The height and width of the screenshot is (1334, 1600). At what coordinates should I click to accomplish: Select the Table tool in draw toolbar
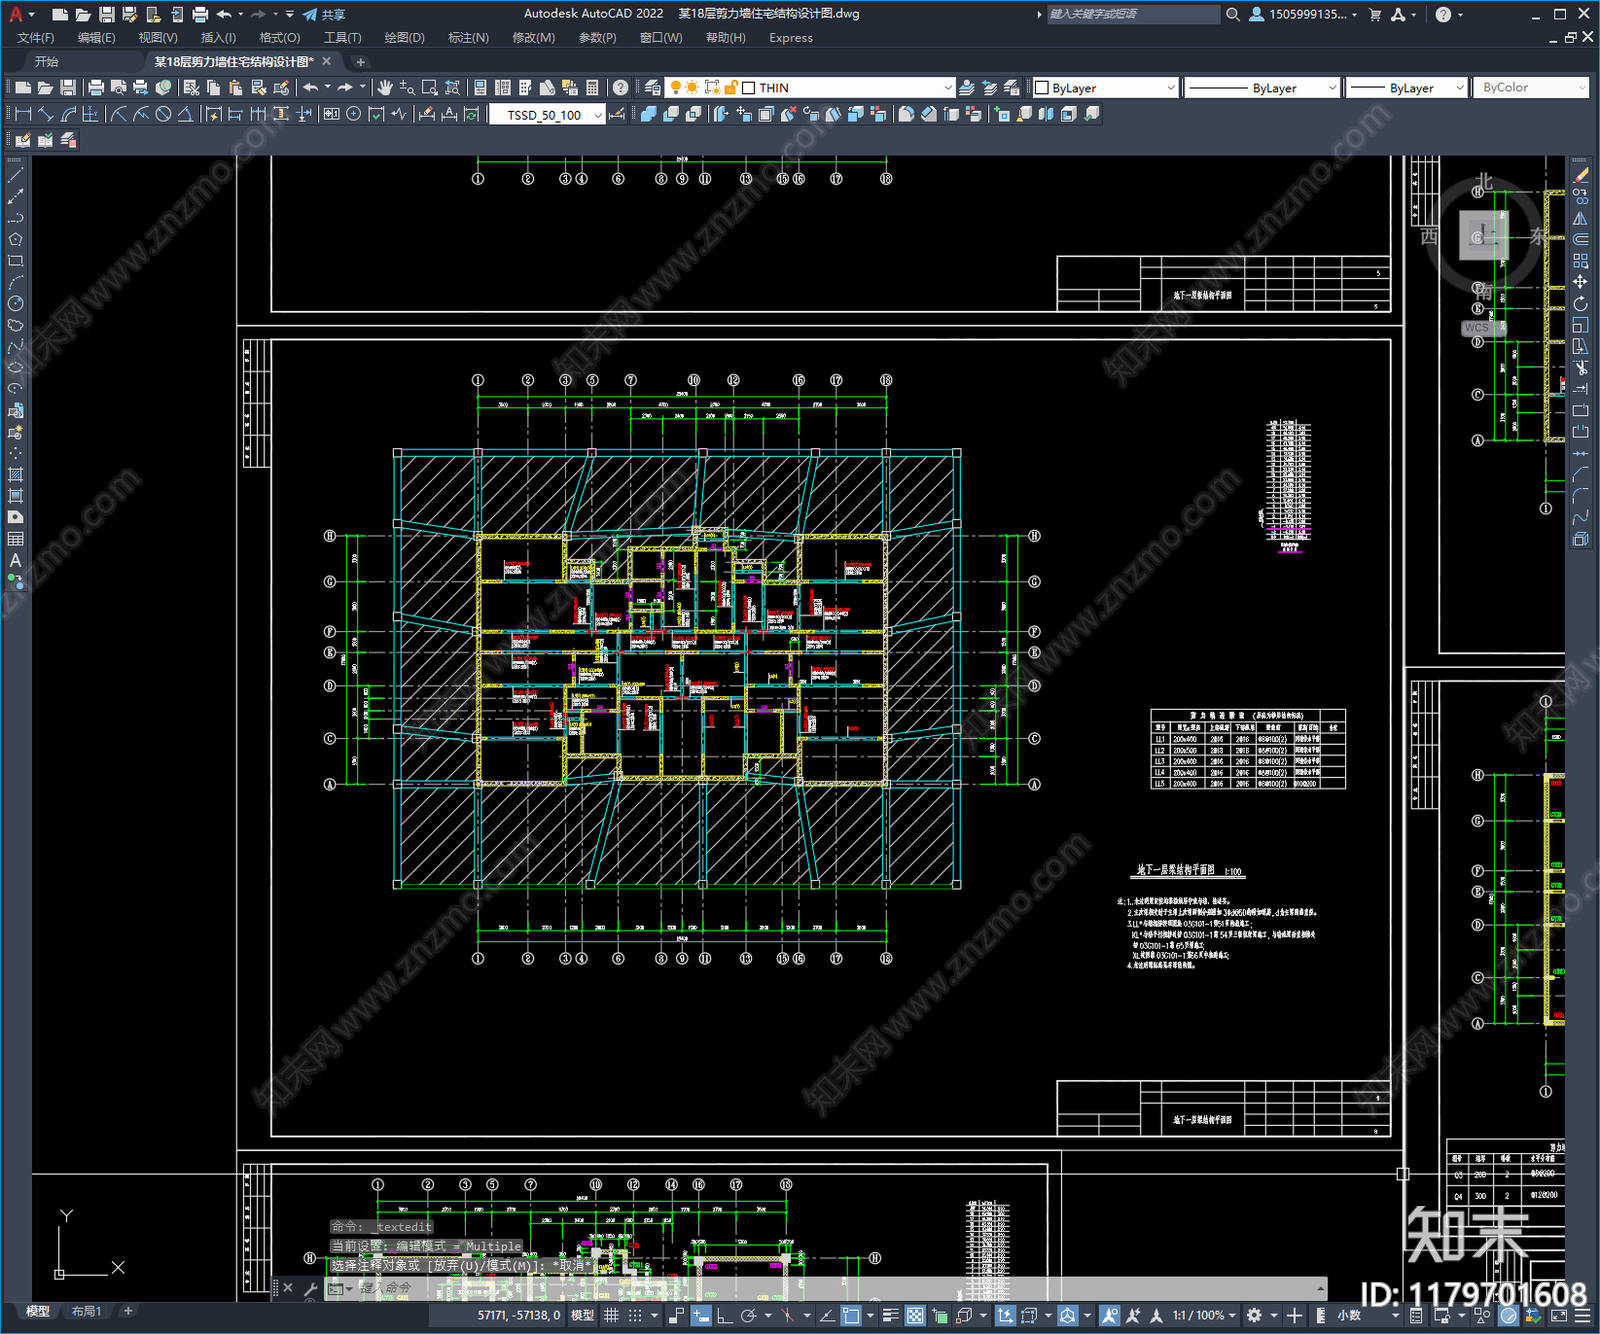[x=15, y=540]
